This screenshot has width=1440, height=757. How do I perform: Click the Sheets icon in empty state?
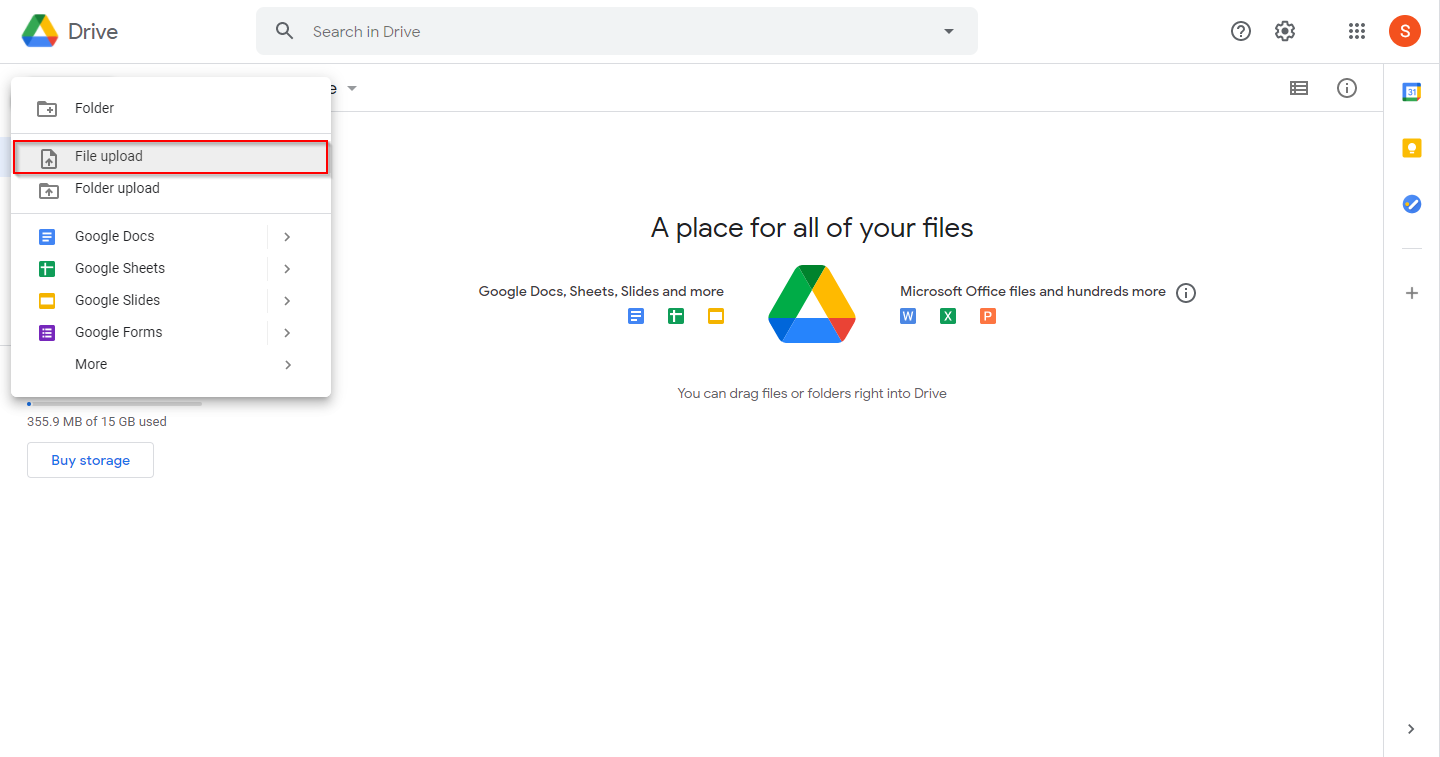coord(676,316)
